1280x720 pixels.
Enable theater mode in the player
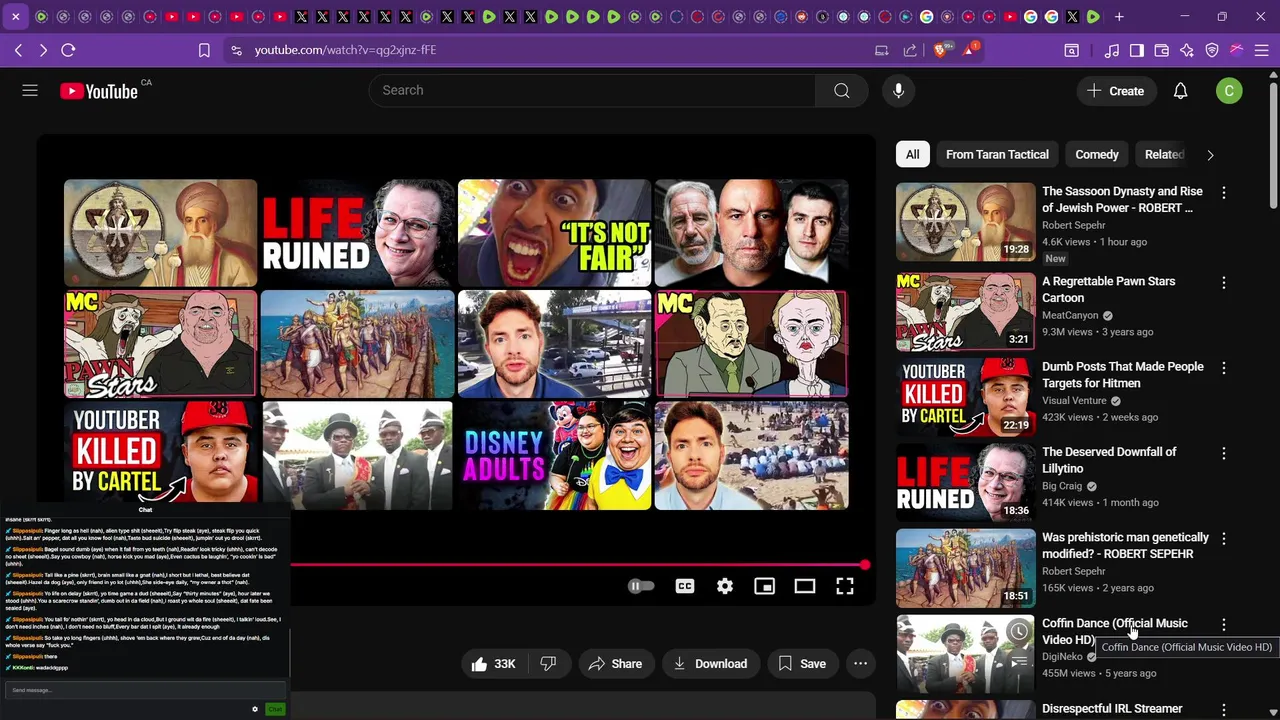coord(805,587)
